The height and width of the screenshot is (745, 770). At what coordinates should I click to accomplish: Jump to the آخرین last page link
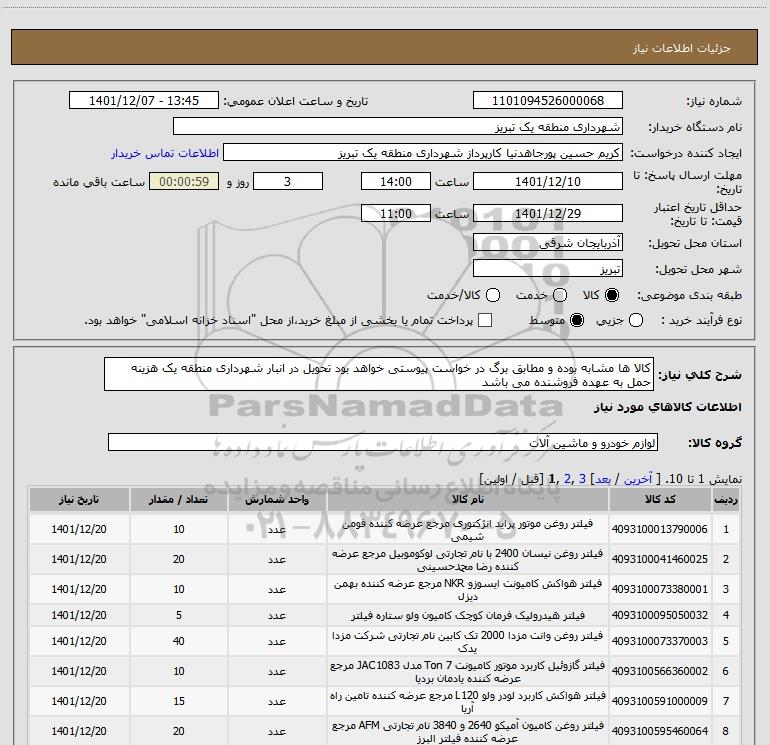click(638, 479)
